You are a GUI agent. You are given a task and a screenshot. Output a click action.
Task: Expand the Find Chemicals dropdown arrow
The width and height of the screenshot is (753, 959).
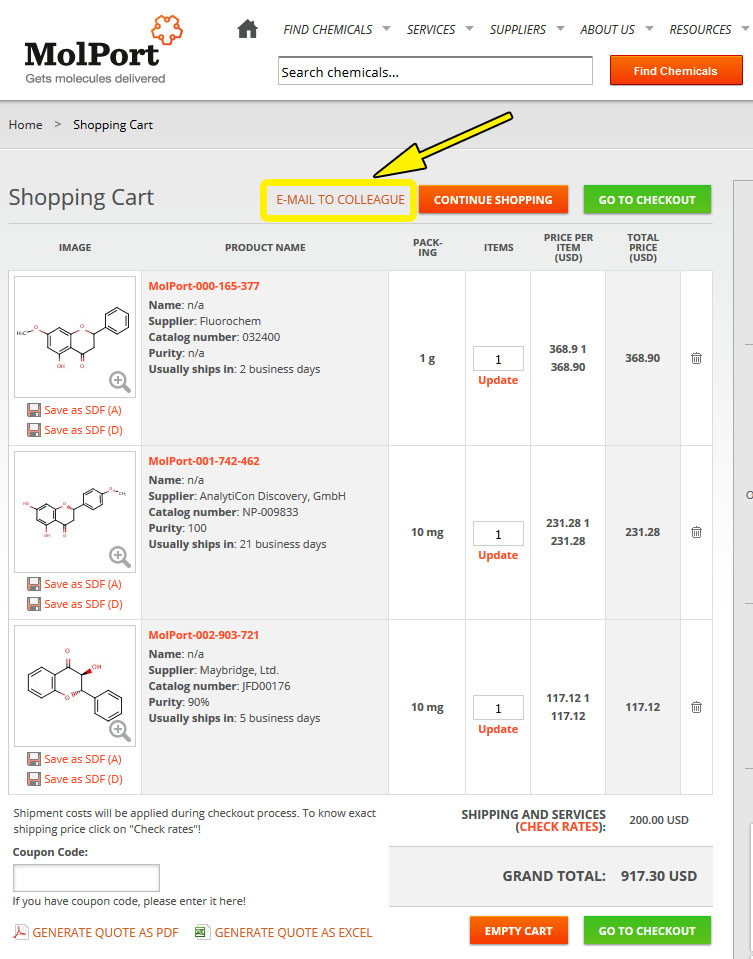[x=386, y=28]
